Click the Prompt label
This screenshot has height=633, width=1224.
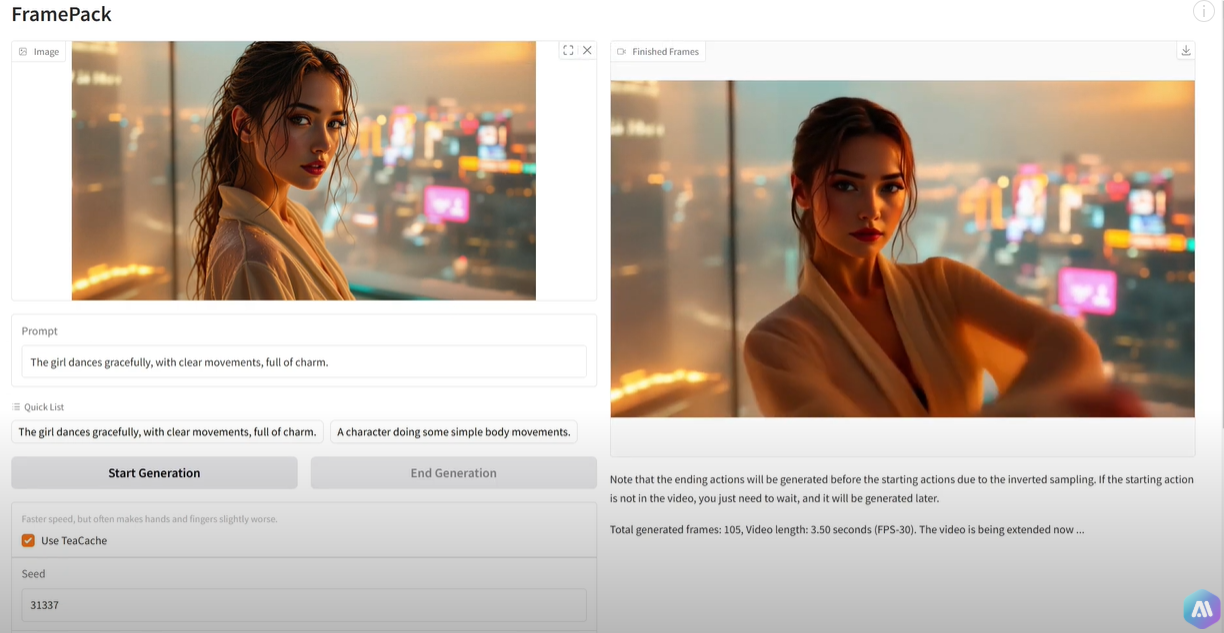(40, 331)
